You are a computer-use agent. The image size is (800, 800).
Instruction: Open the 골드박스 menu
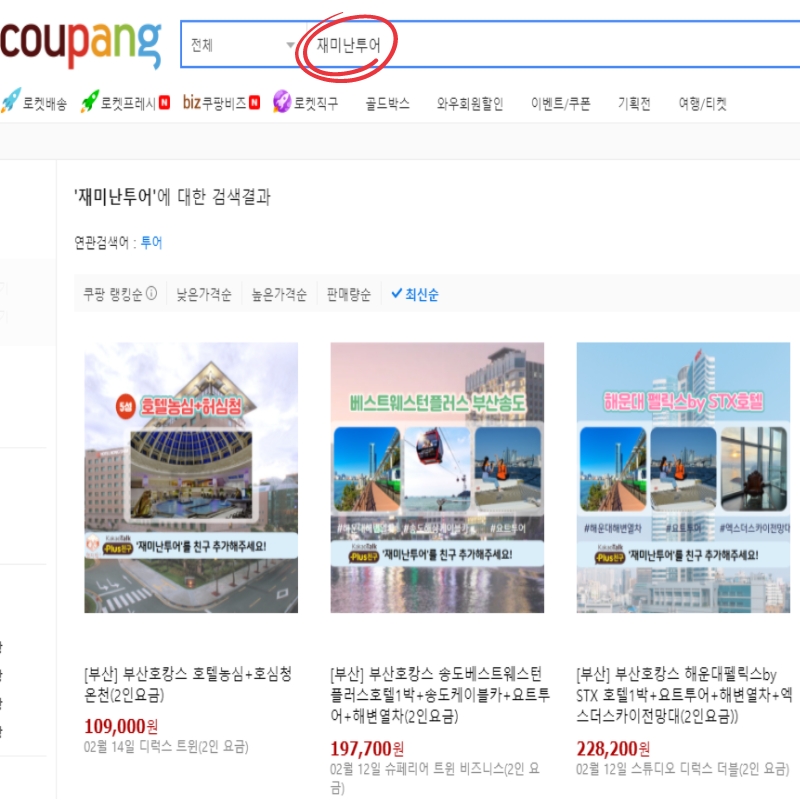pyautogui.click(x=388, y=104)
